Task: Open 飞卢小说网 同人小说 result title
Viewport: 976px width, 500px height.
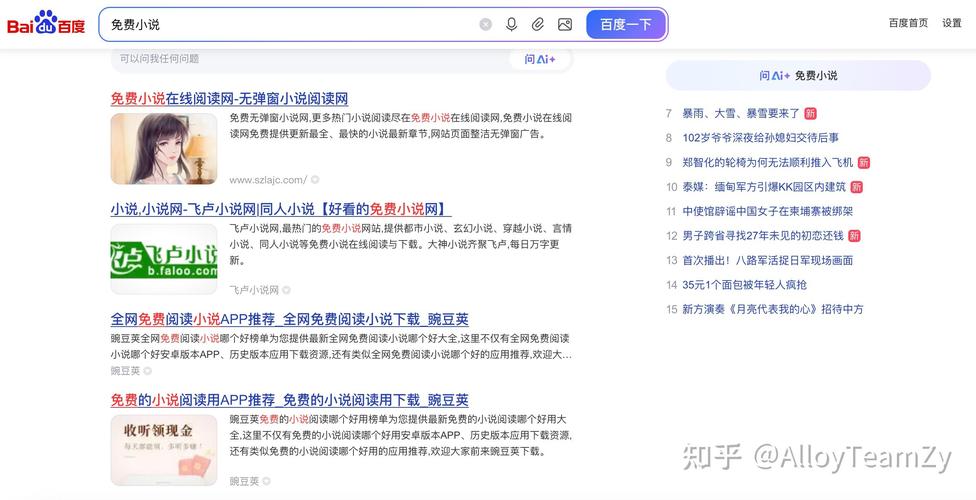Action: [x=281, y=209]
